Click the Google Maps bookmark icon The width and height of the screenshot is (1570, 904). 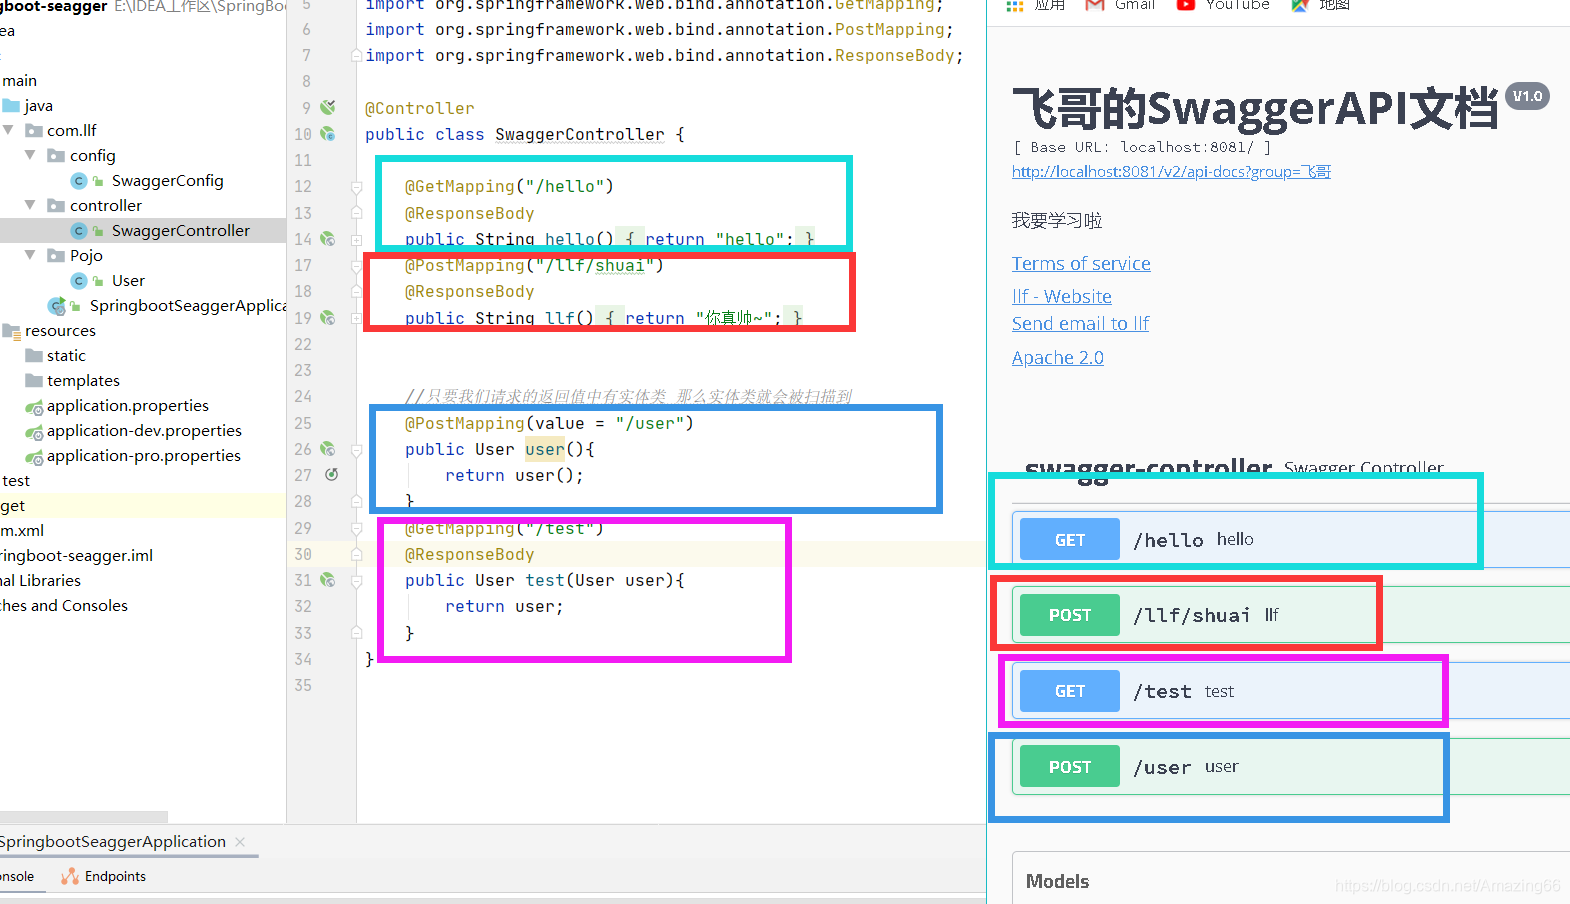point(1300,5)
